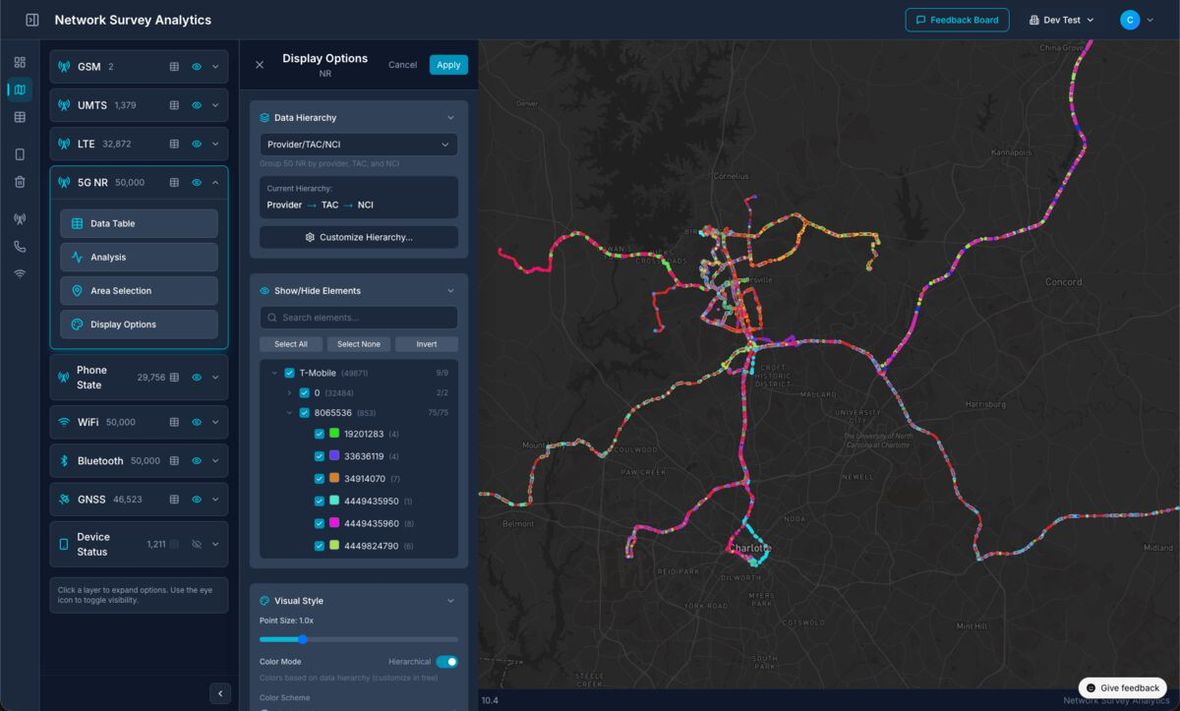Click Cancel in Display Options

coord(403,65)
